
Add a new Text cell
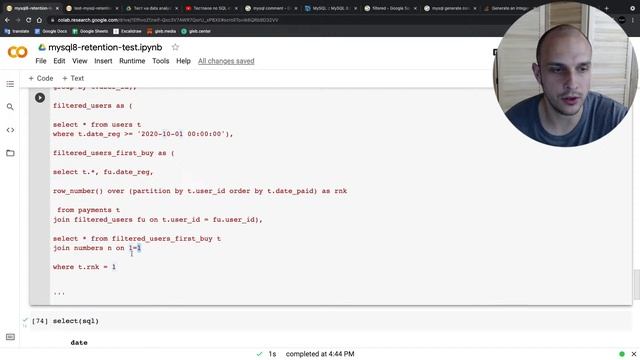click(x=73, y=78)
